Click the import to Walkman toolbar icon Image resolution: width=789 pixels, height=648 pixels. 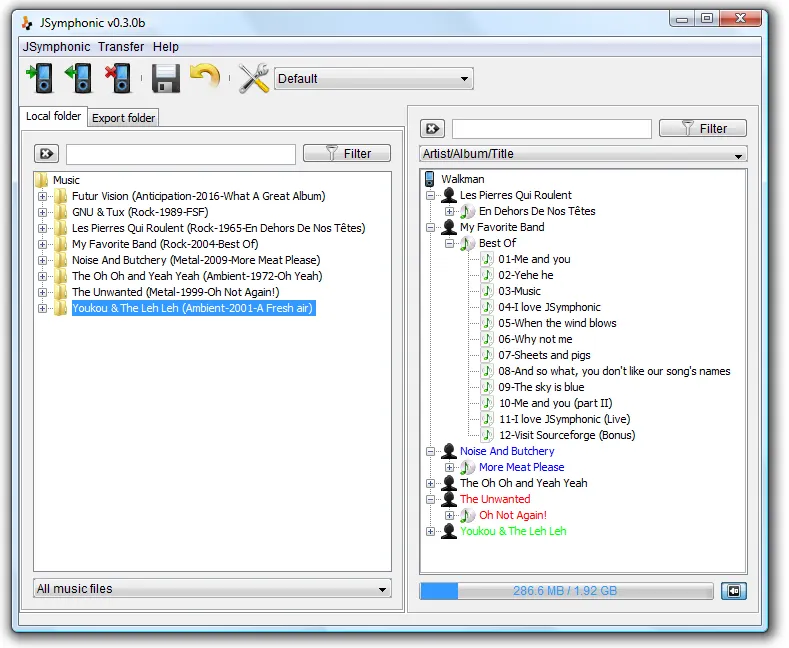click(x=39, y=78)
